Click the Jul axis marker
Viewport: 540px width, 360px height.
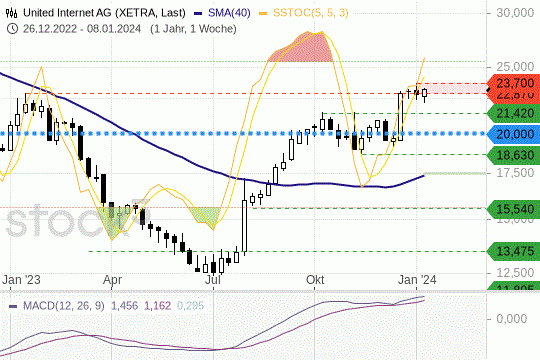(x=213, y=280)
